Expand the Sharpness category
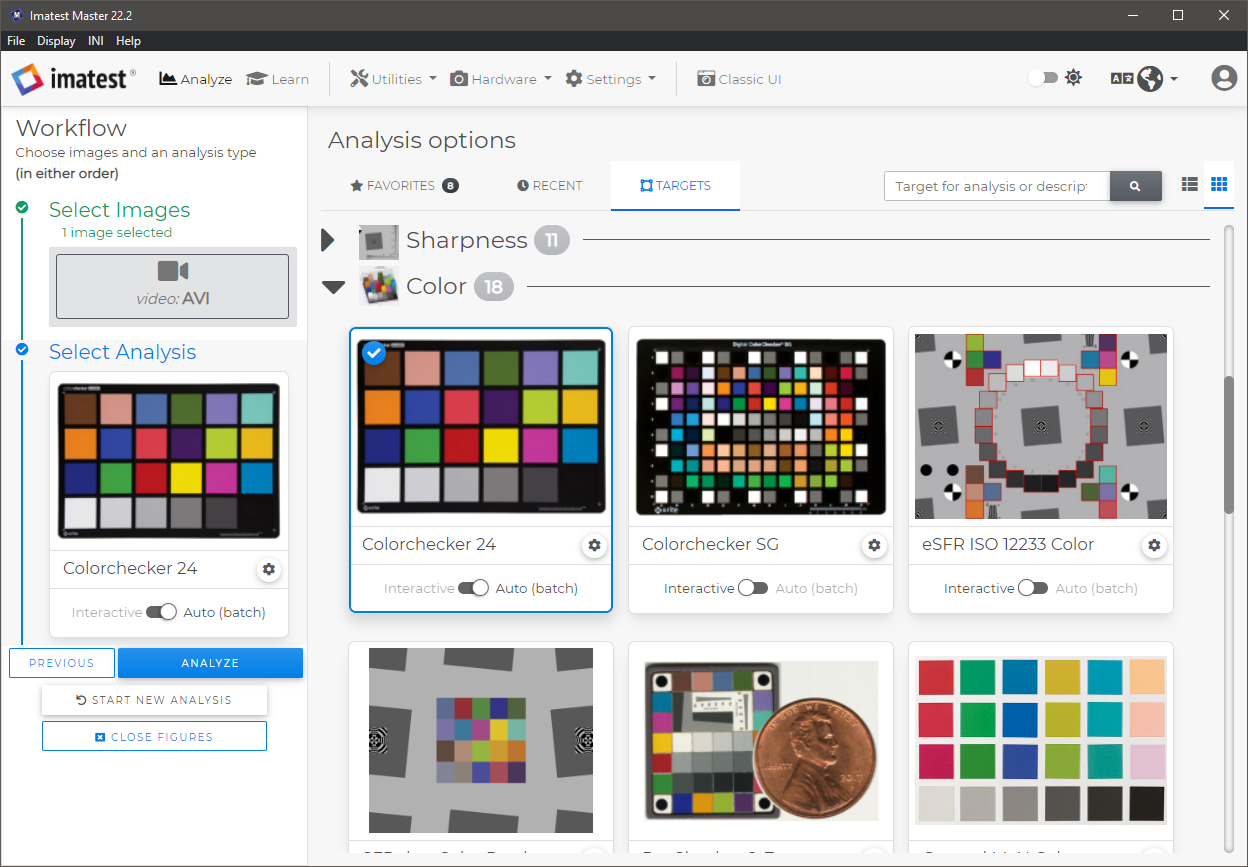 (x=327, y=240)
